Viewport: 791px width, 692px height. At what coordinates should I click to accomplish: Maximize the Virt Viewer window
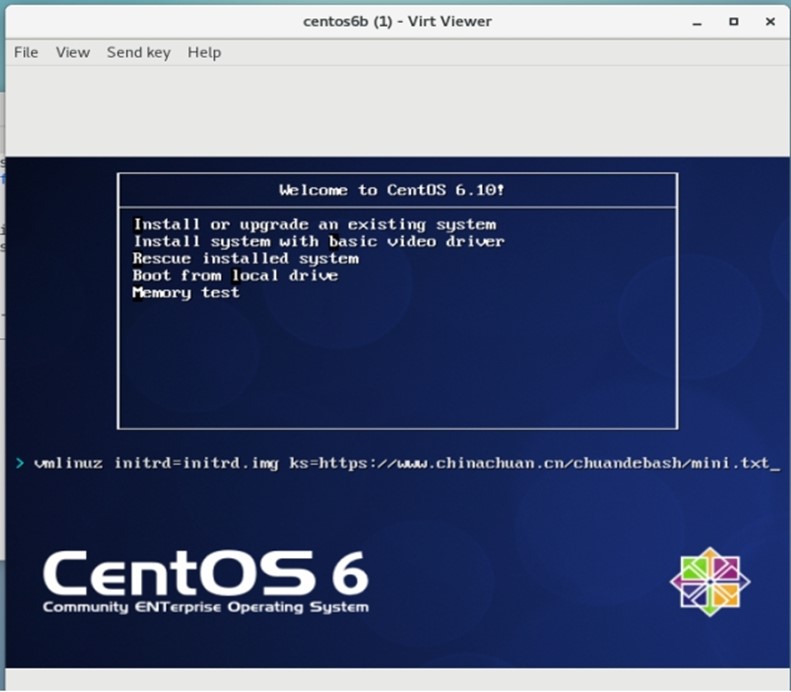(x=733, y=22)
